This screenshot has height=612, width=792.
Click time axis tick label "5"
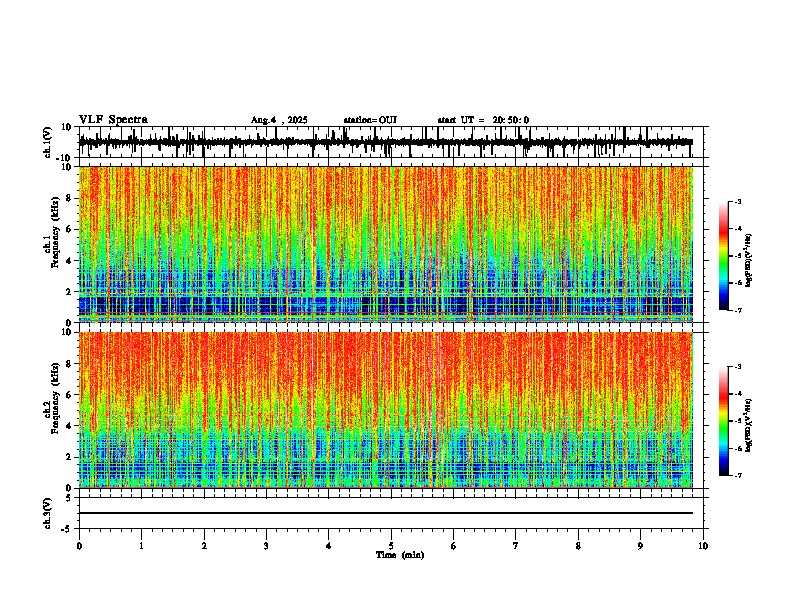(x=391, y=546)
